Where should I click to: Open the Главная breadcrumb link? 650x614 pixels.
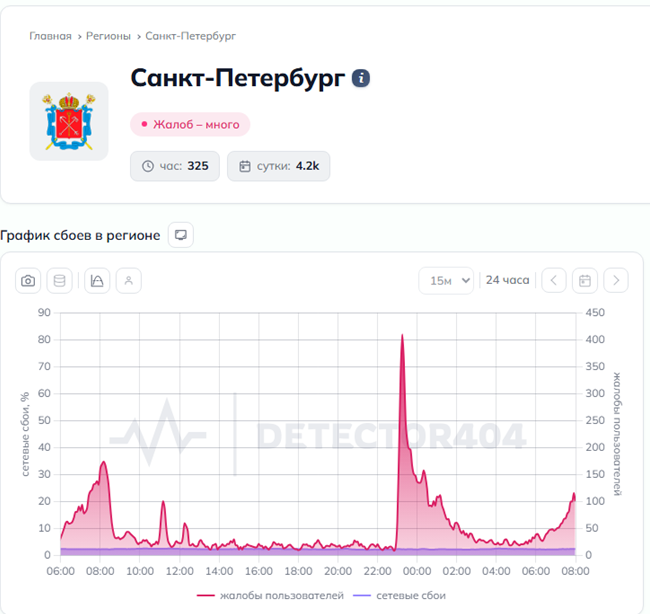(x=50, y=36)
